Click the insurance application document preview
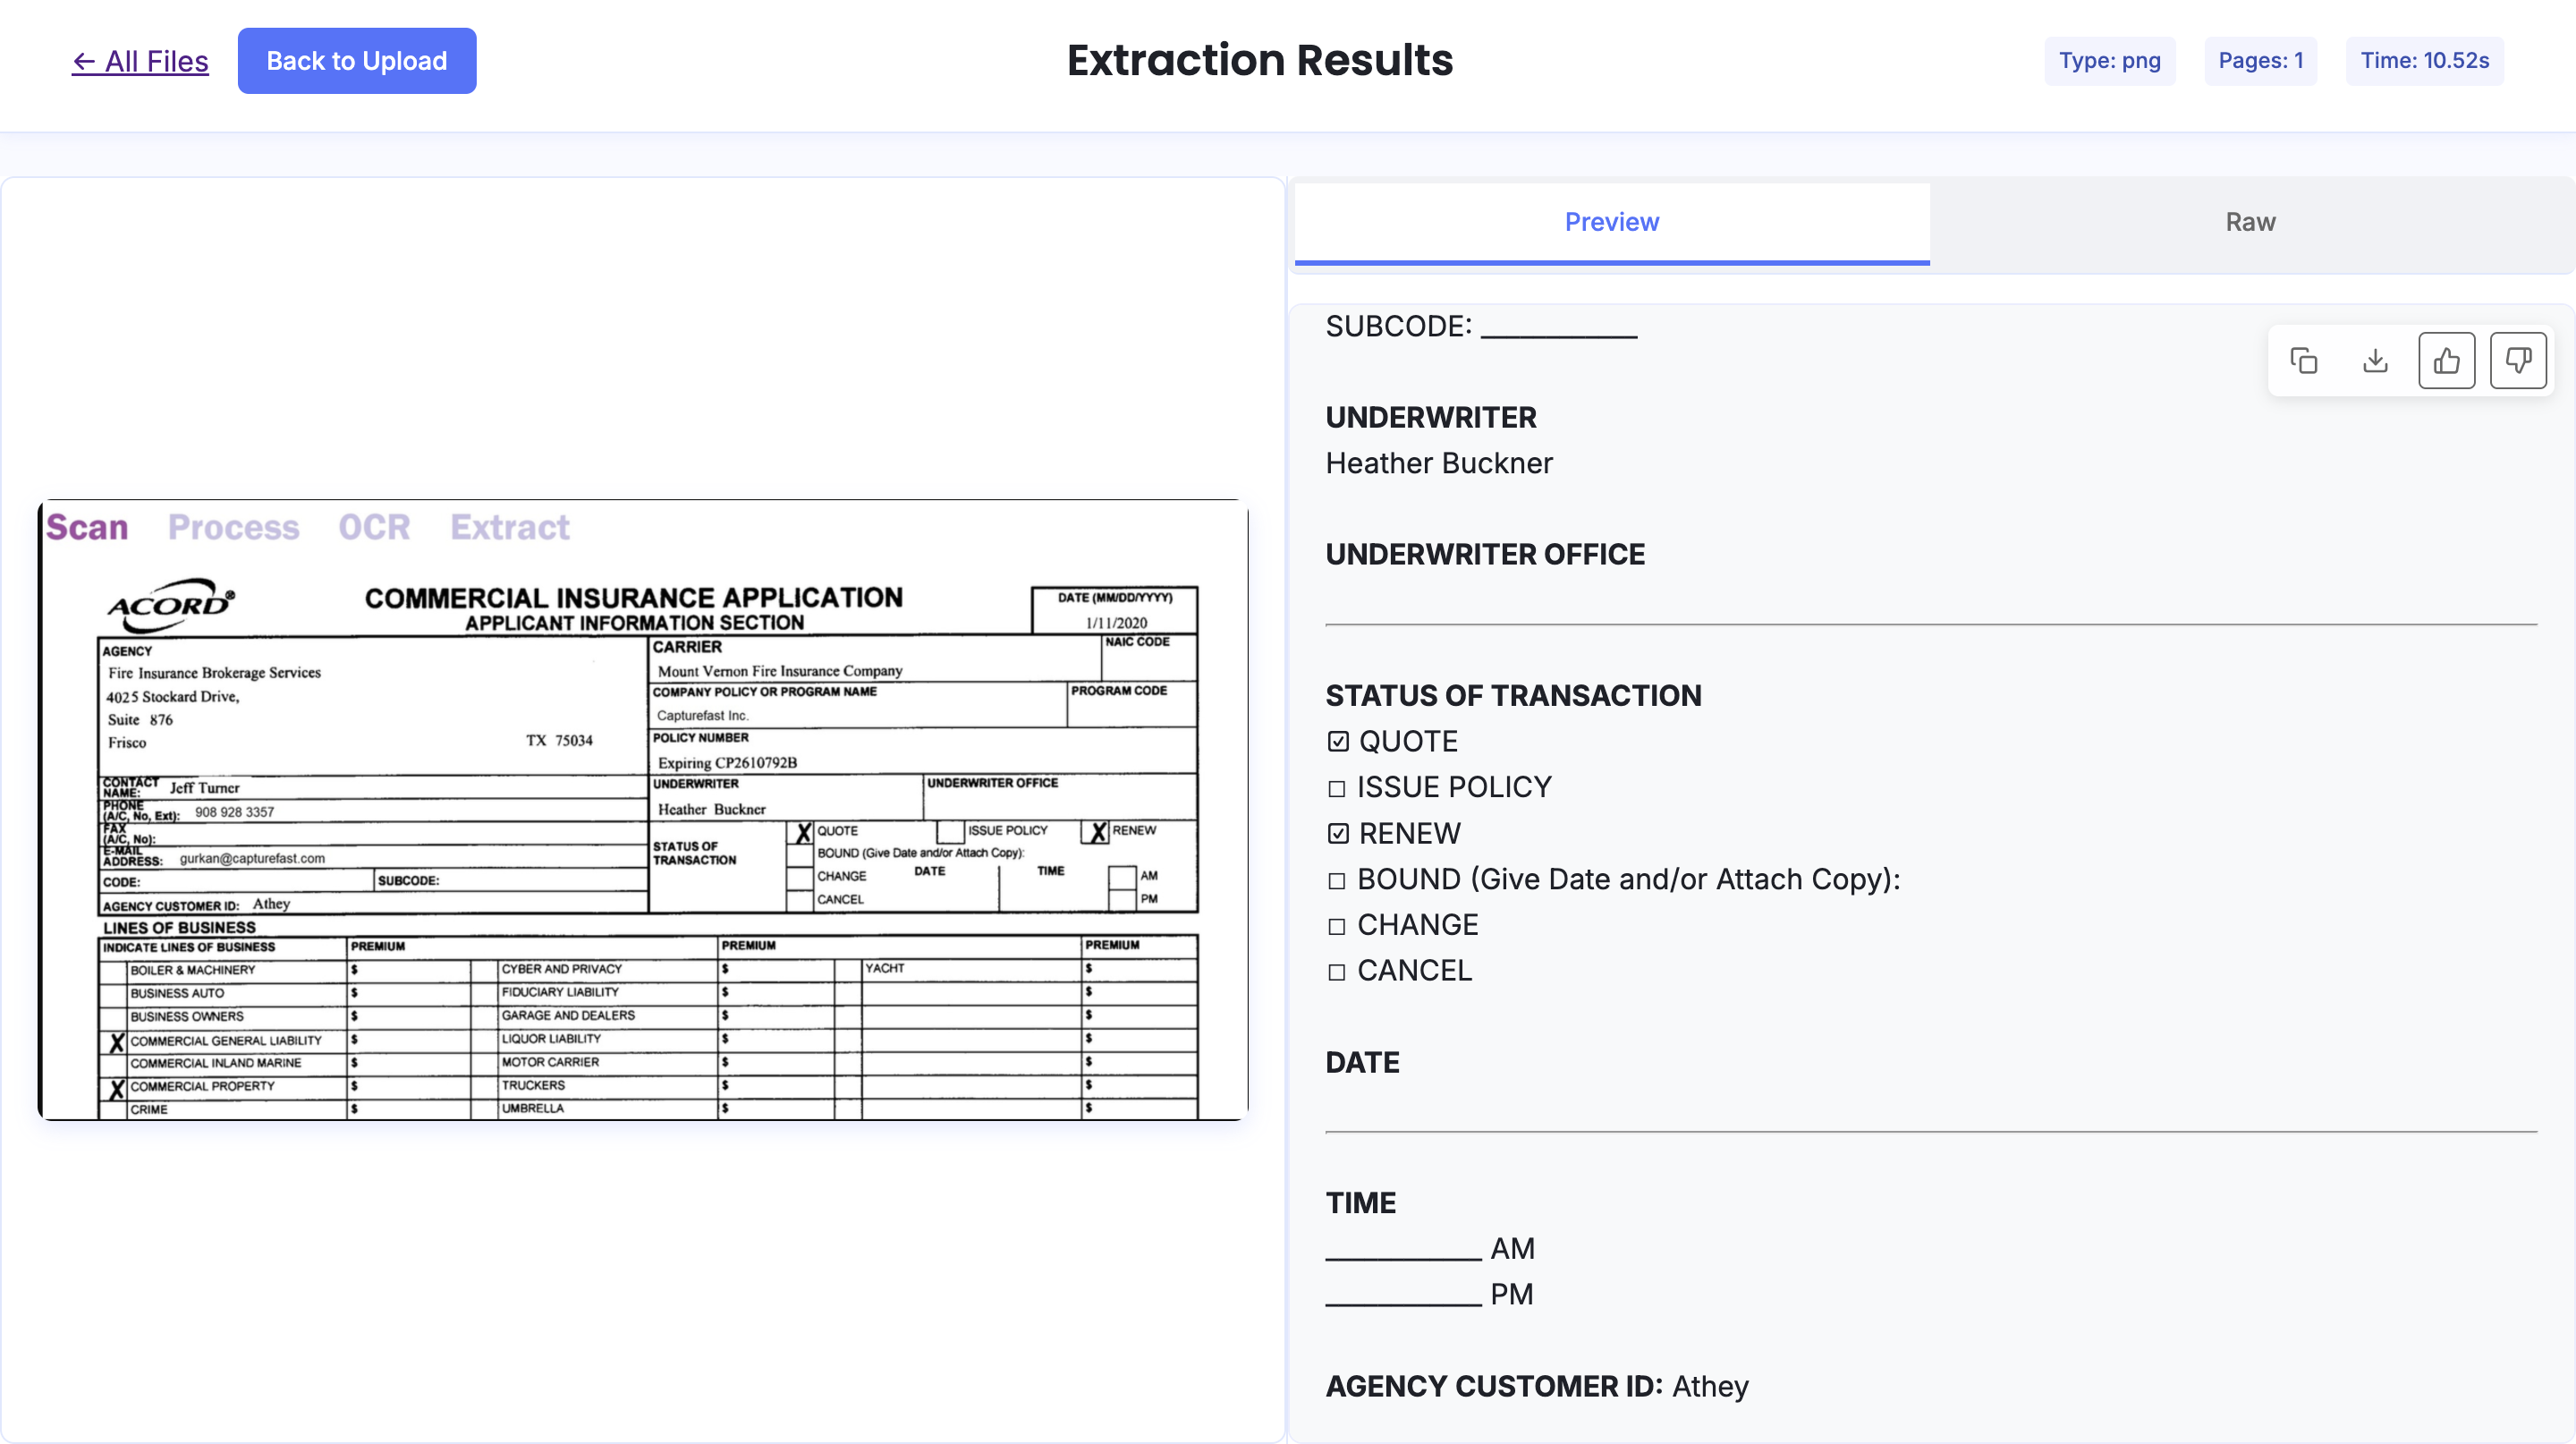This screenshot has height=1444, width=2576. click(640, 810)
